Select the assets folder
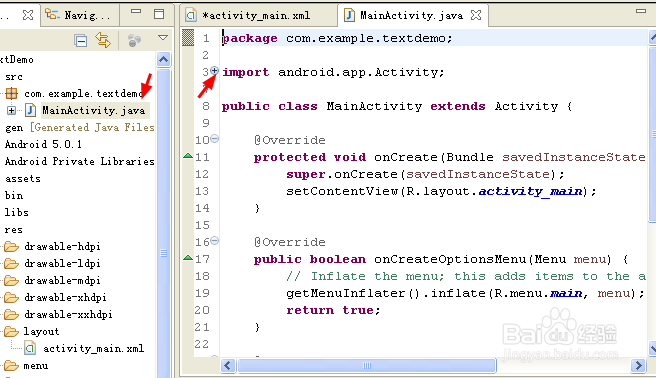 [23, 179]
